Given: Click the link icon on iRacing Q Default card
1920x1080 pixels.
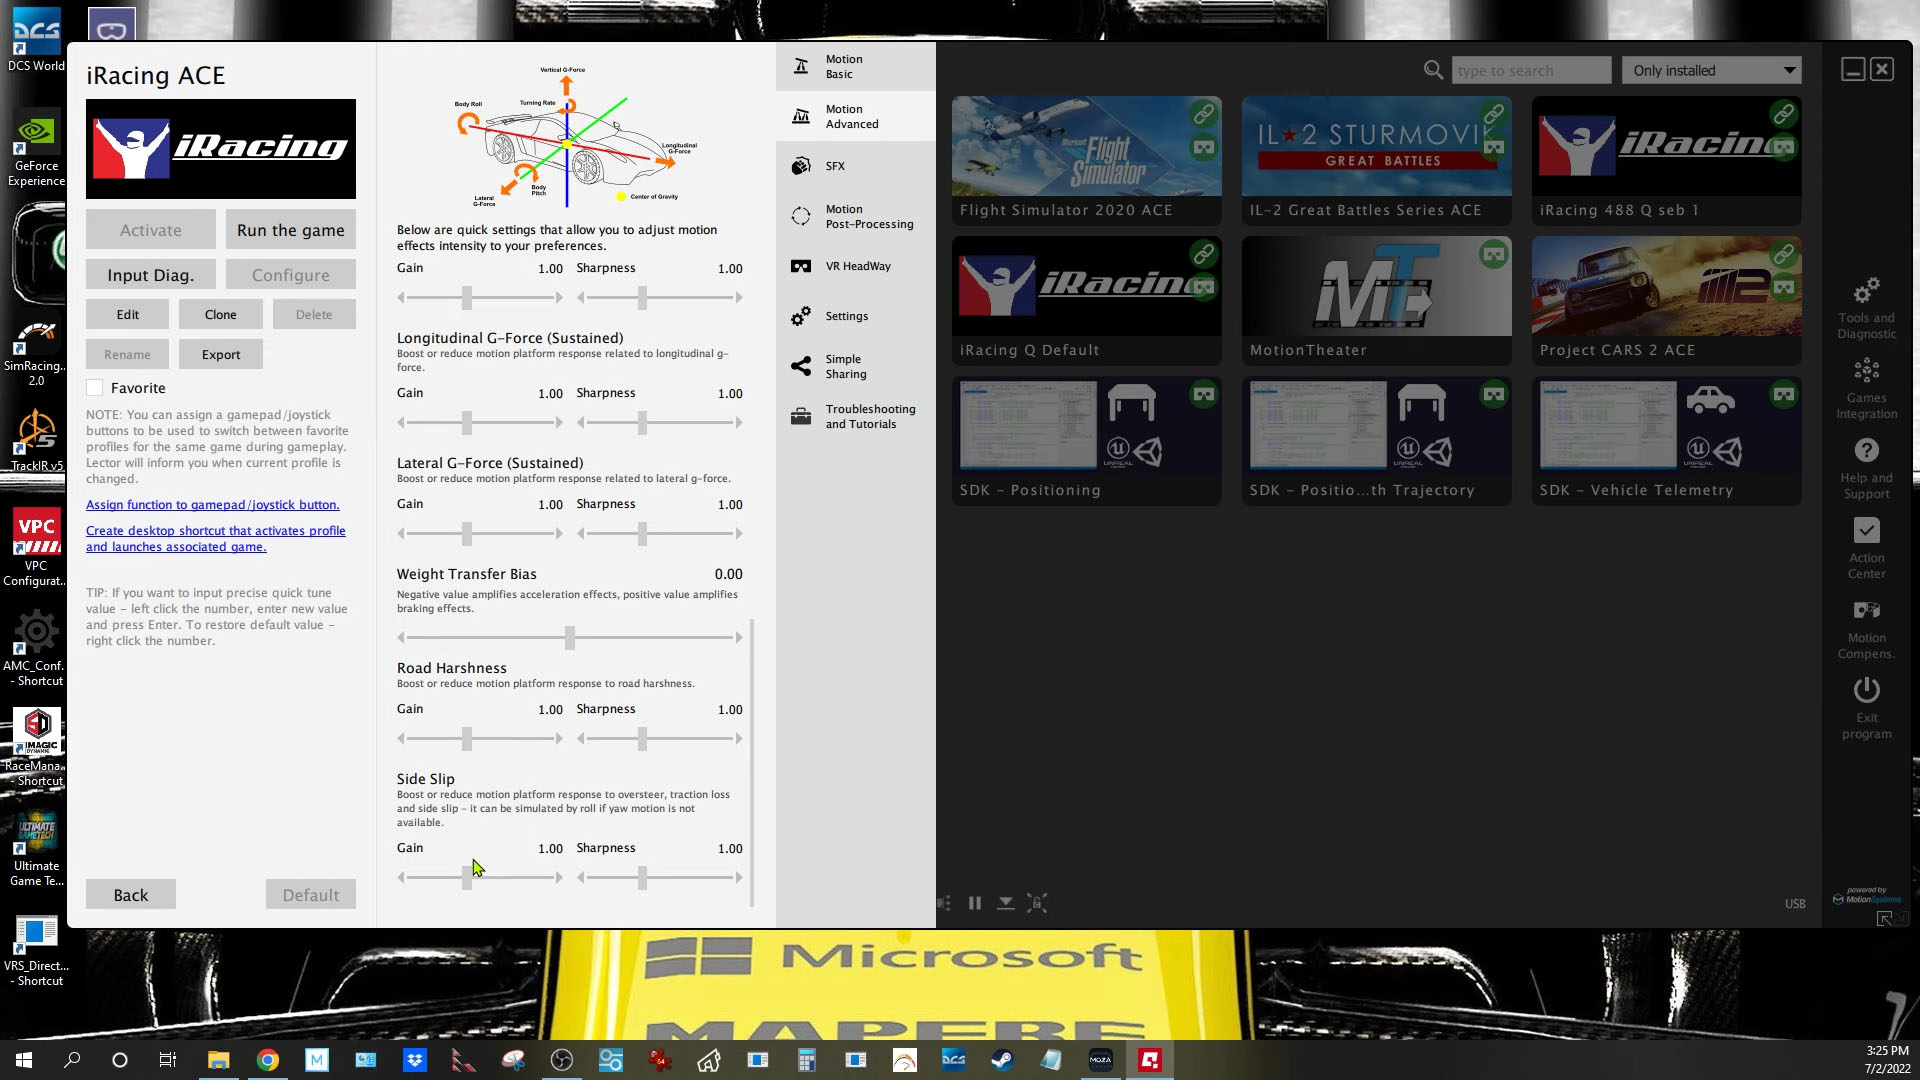Looking at the screenshot, I should point(1204,254).
